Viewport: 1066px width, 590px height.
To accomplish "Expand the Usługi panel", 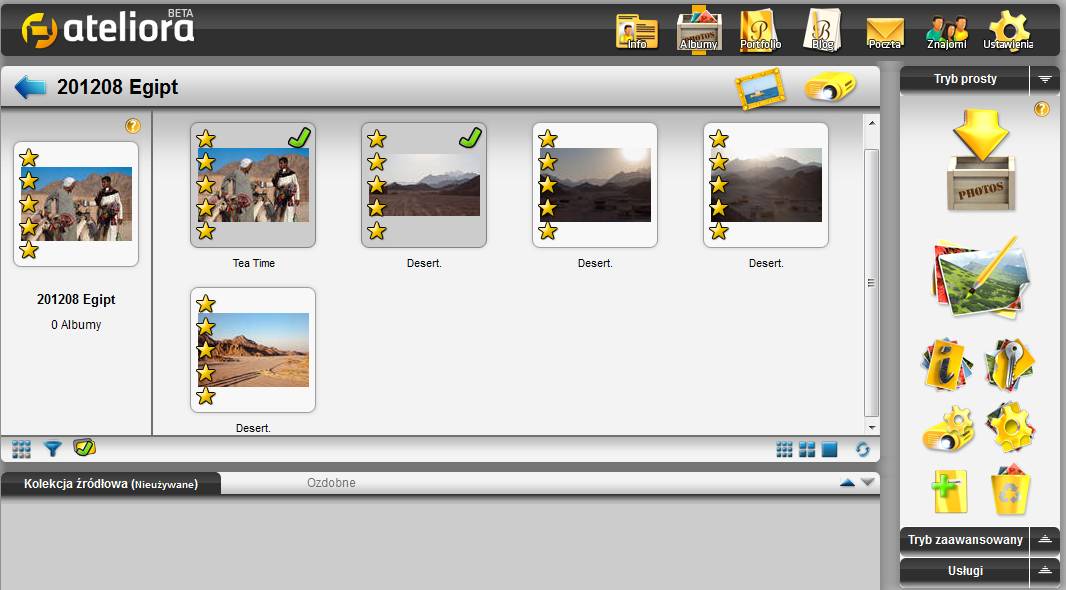I will [1045, 570].
